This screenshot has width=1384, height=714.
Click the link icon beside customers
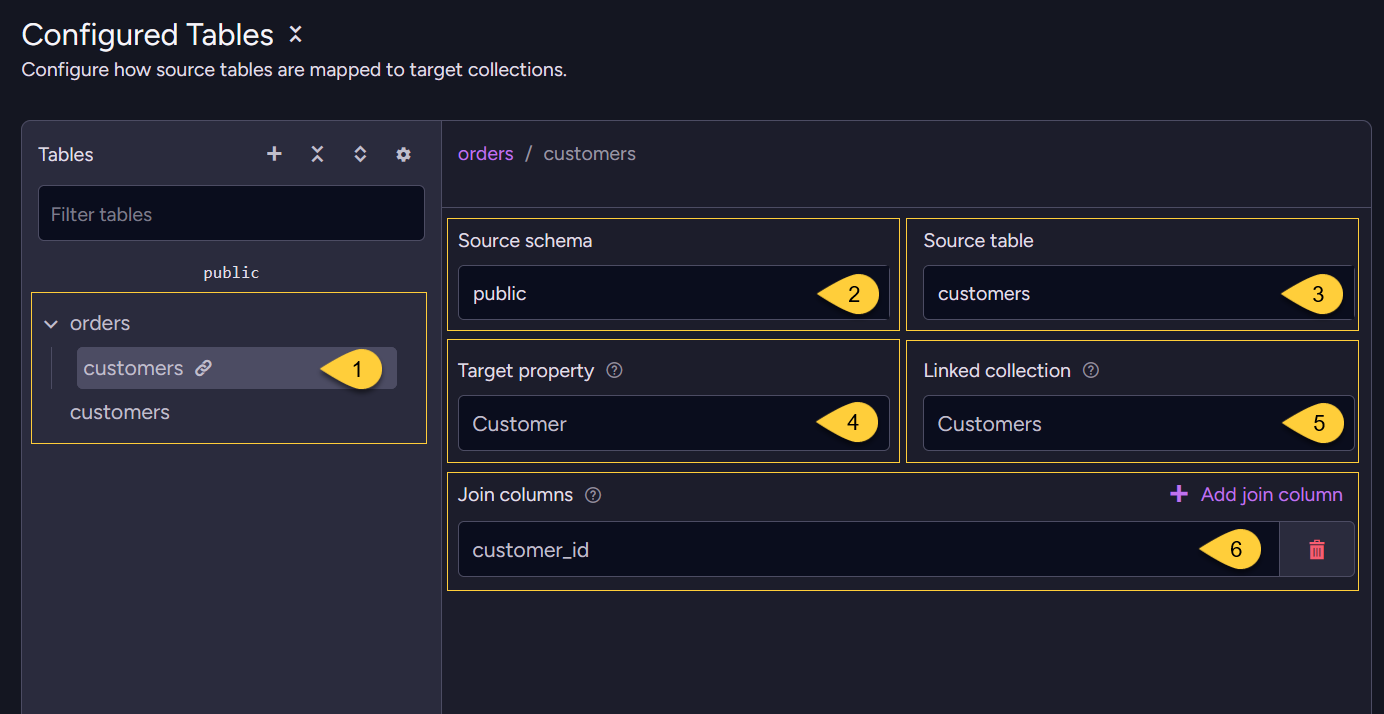(203, 368)
